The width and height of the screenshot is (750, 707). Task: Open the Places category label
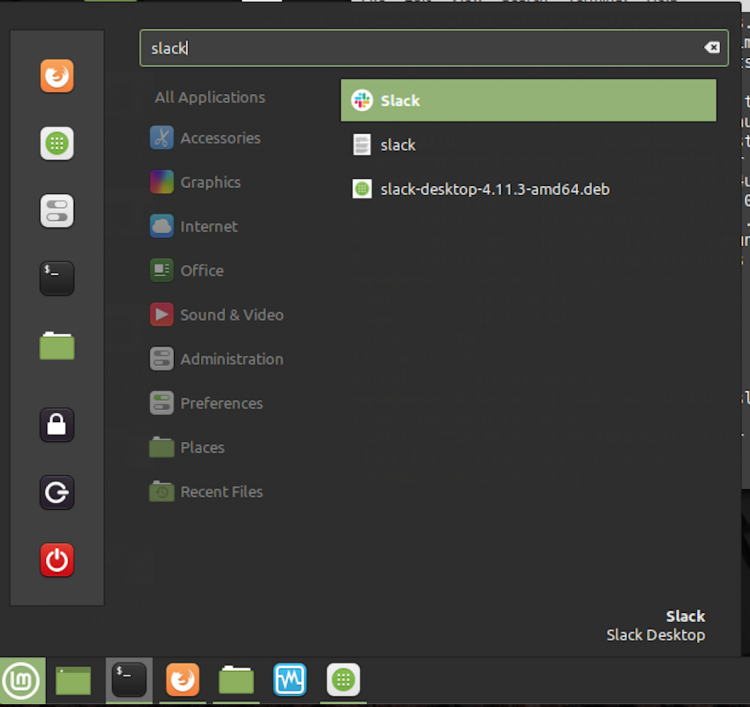click(x=202, y=448)
